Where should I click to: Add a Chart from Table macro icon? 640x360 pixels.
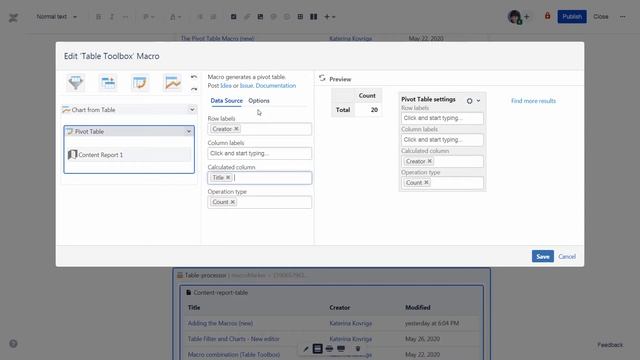(172, 82)
